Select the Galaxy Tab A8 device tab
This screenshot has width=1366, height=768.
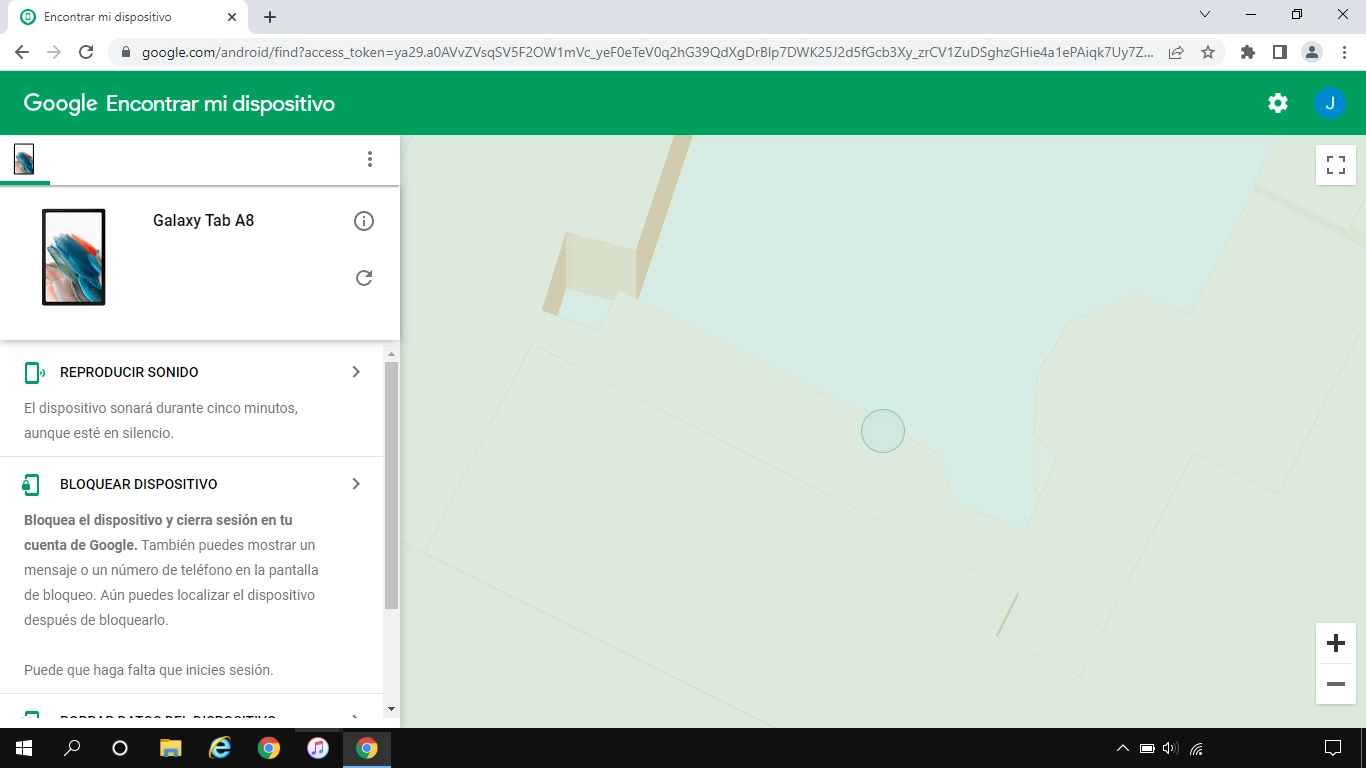tap(24, 158)
